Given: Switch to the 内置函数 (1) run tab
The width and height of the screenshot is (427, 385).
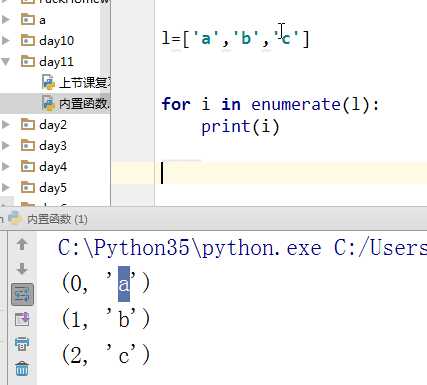Looking at the screenshot, I should click(x=57, y=219).
